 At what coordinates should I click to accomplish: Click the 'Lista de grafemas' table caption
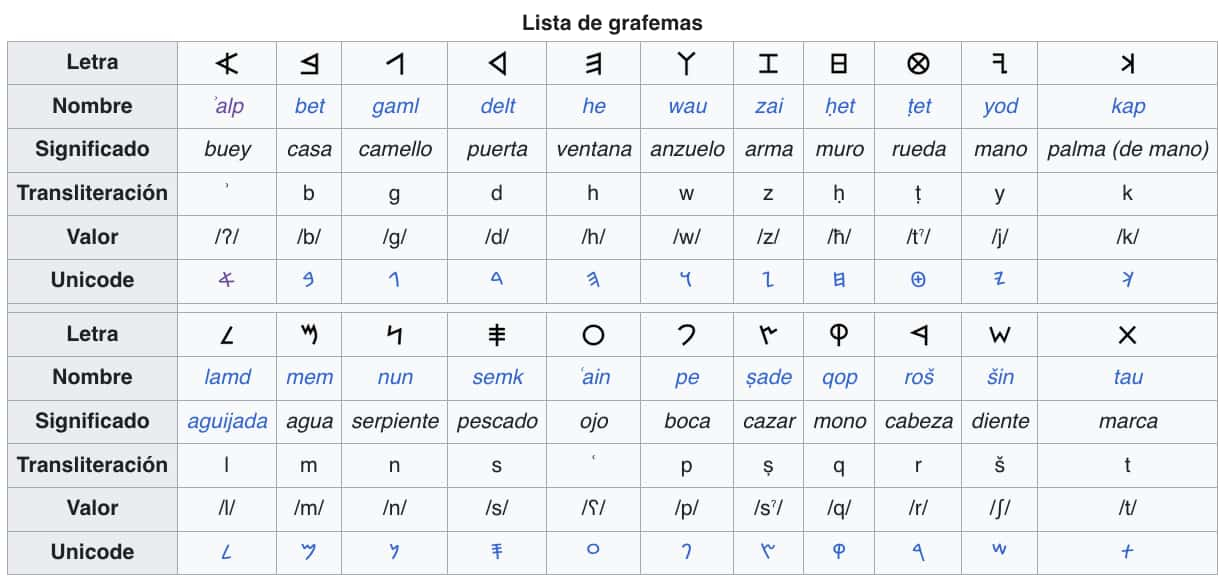[x=612, y=22]
